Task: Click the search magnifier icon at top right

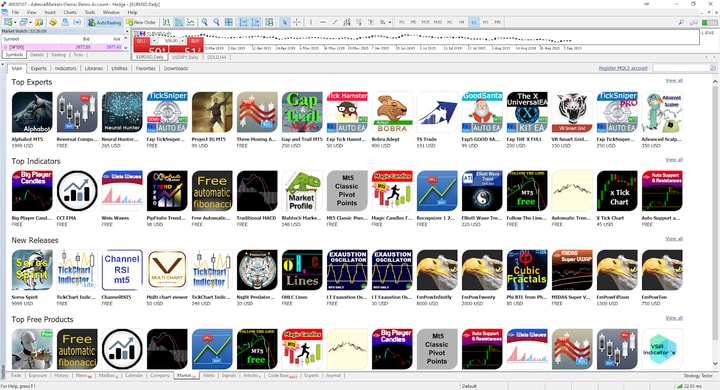Action: [681, 22]
